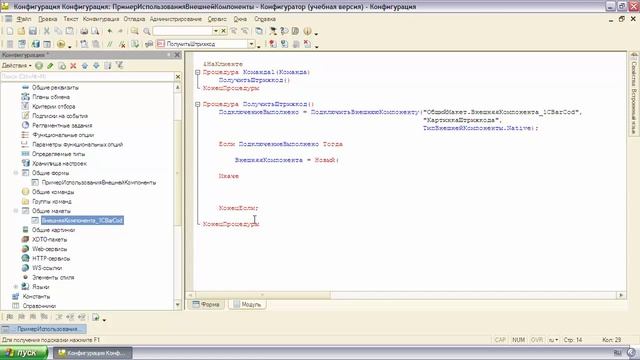Close the Configuration panel
Screen dimensions: 640x360
click(178, 55)
